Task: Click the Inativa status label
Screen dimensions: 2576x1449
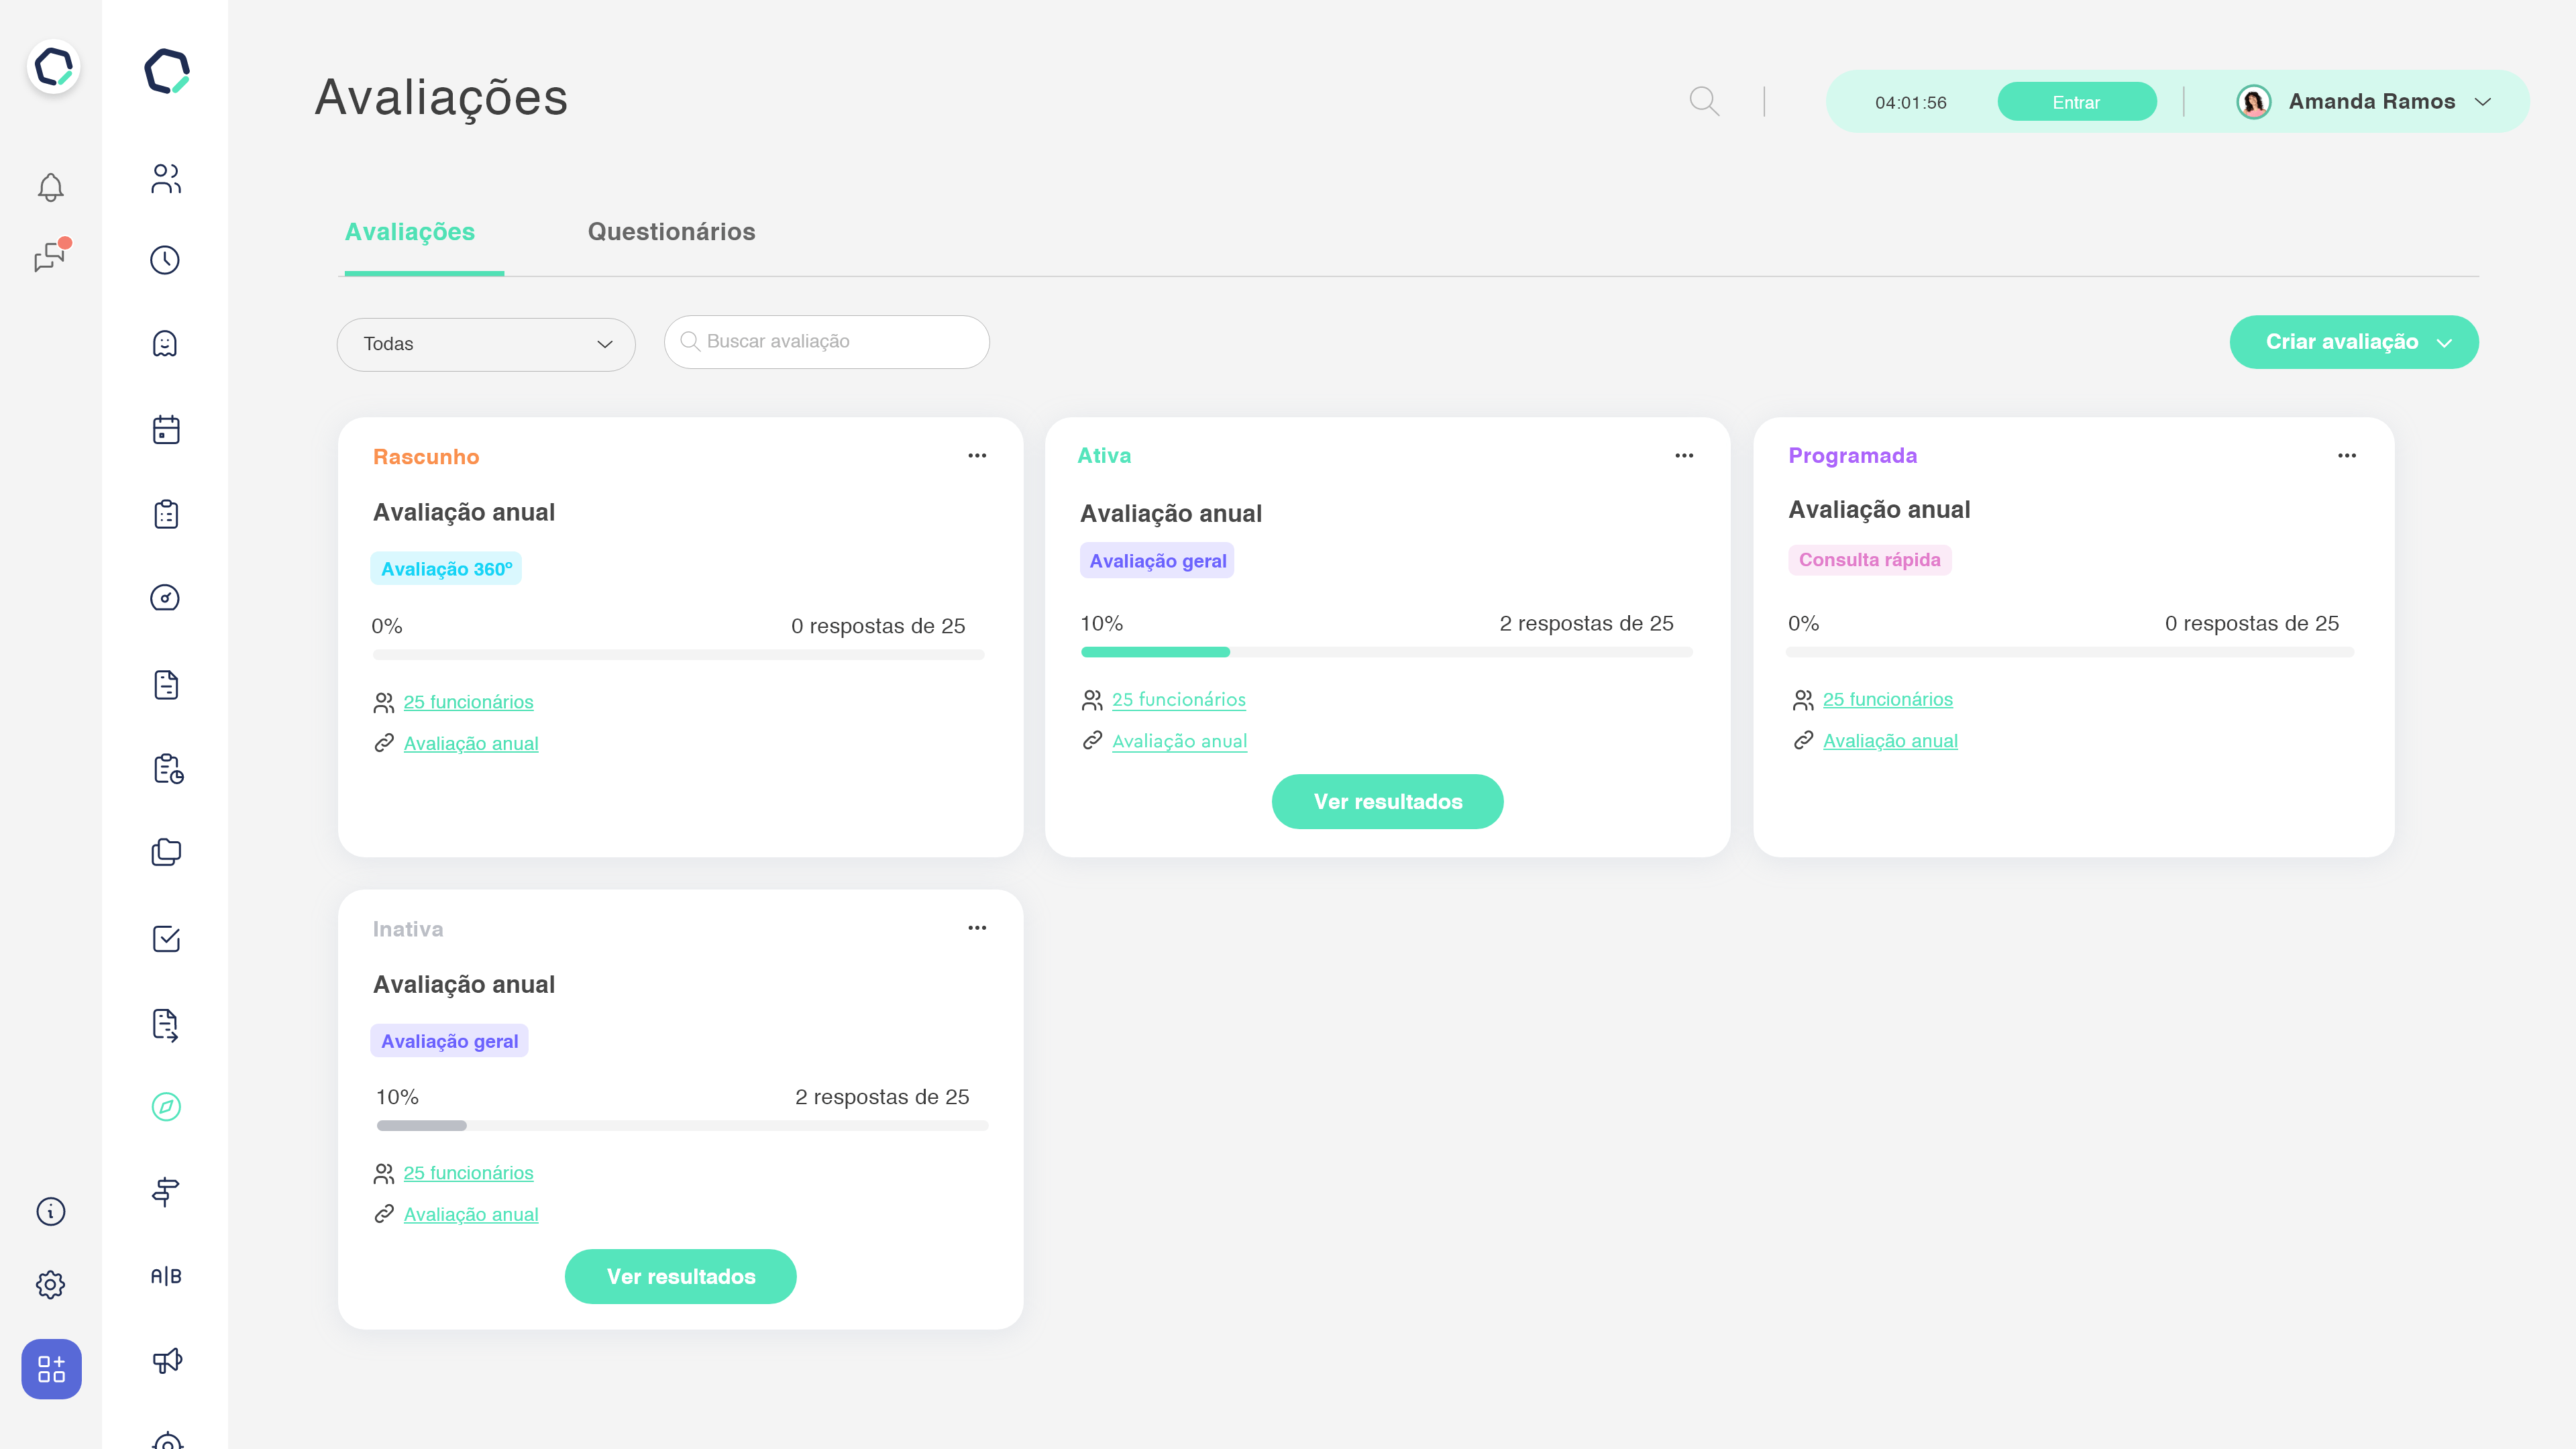Action: [407, 929]
